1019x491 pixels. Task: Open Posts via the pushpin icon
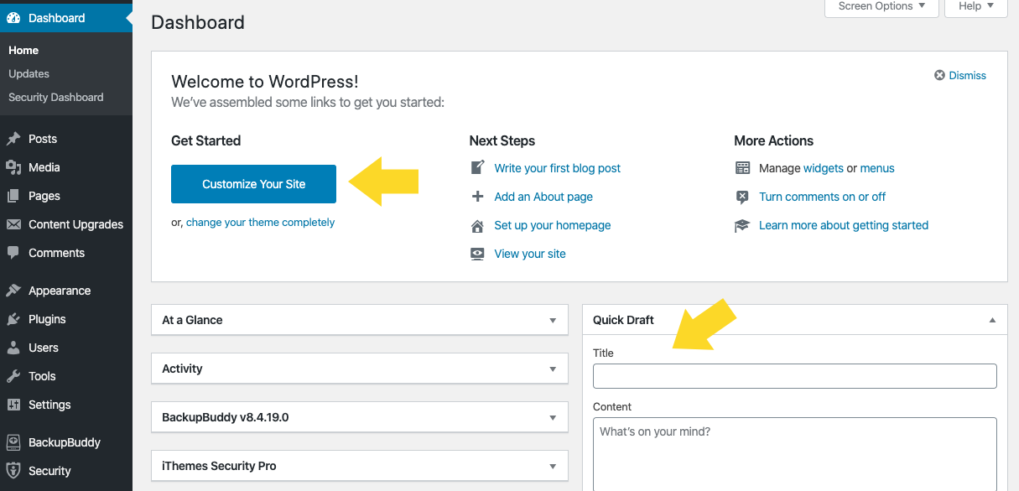tap(13, 139)
